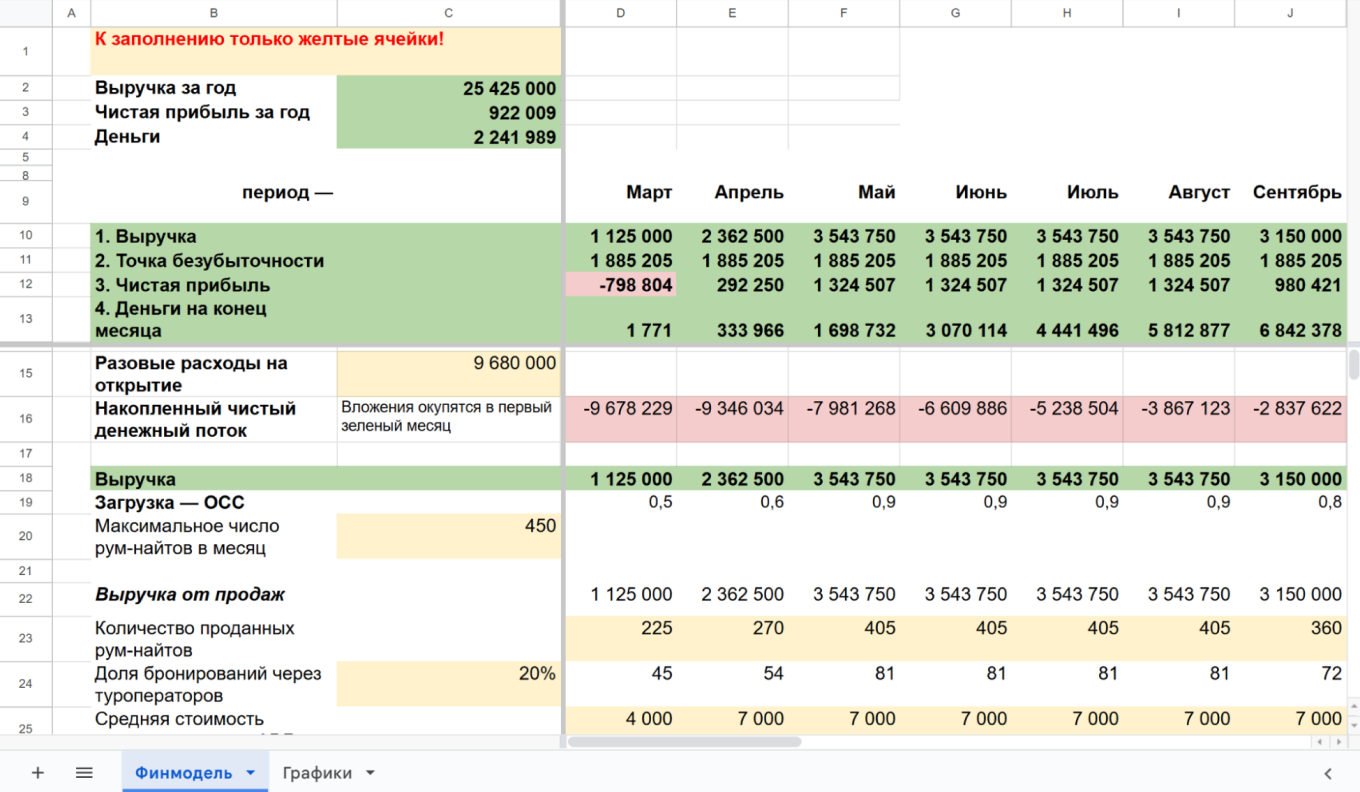Select the September net profit cell 980 421

click(x=1290, y=285)
